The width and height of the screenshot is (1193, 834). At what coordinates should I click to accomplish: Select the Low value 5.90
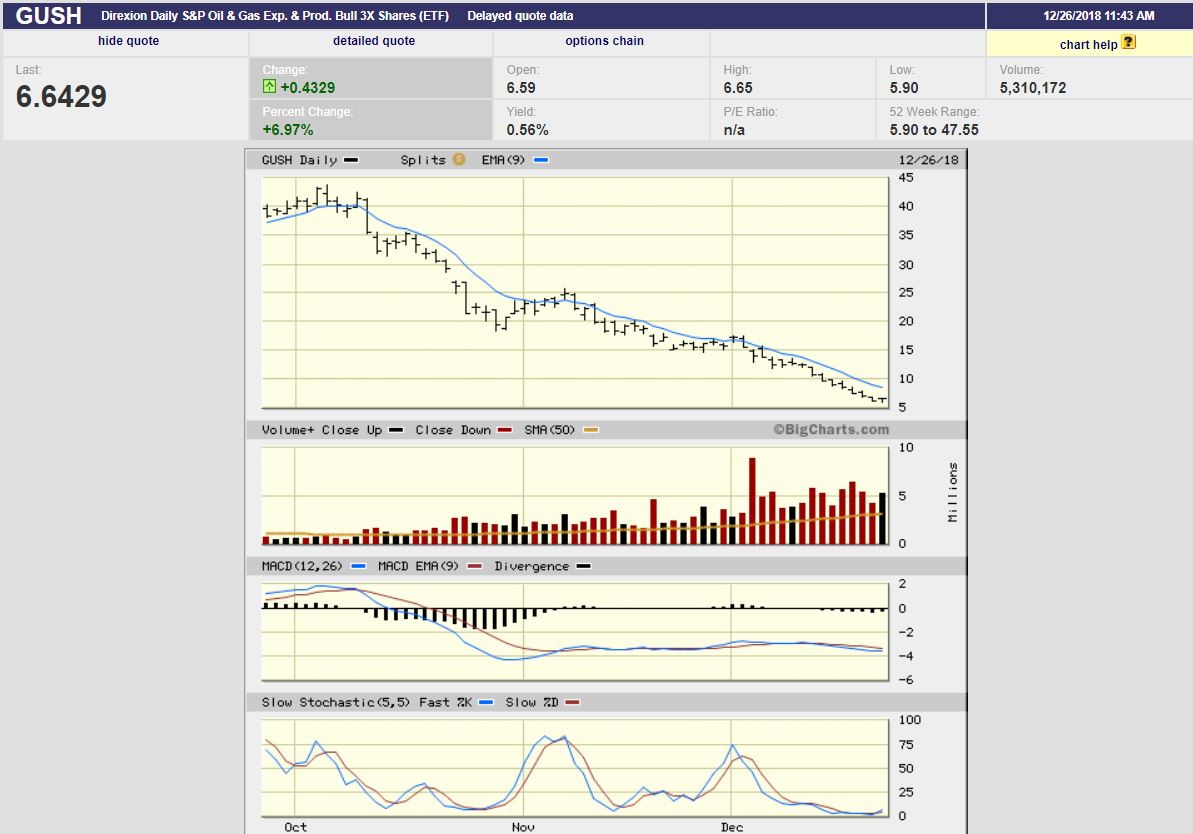[904, 88]
